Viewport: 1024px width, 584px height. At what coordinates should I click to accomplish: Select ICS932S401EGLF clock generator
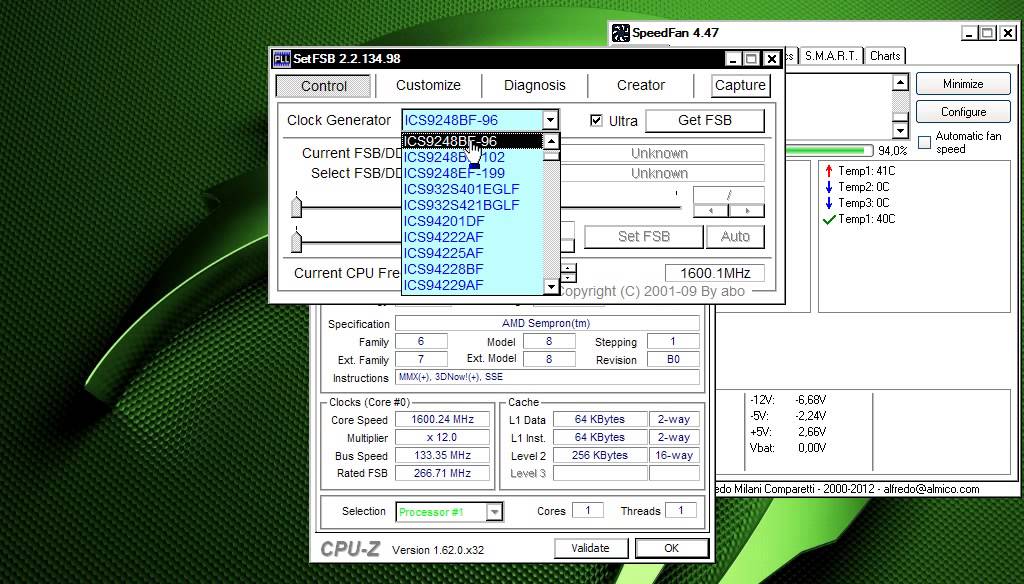(x=472, y=189)
